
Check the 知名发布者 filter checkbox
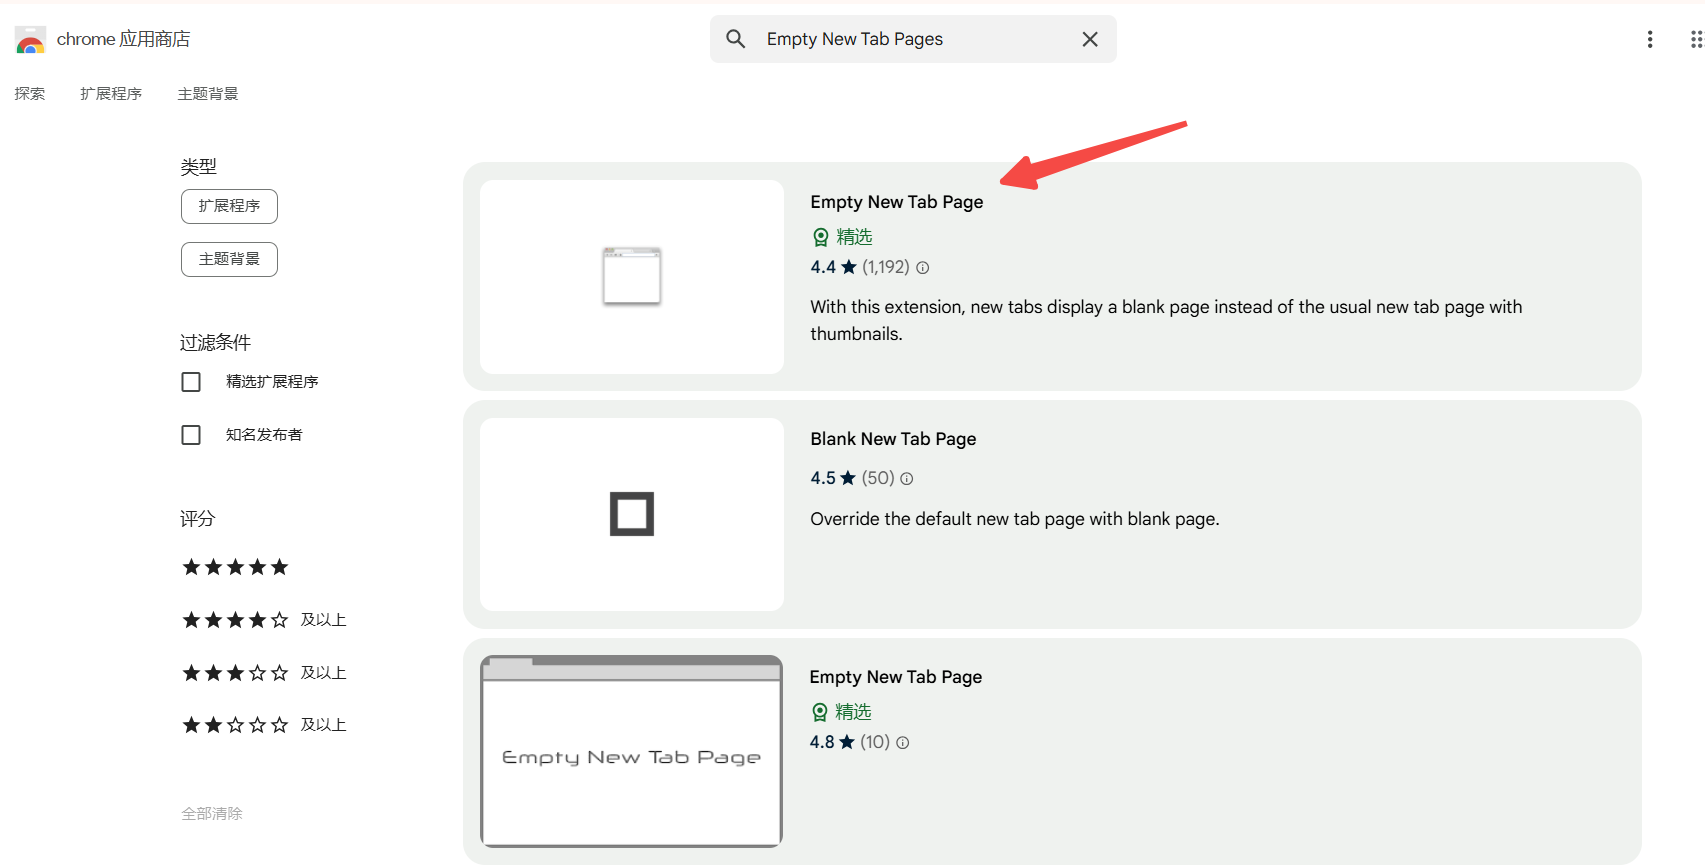pos(191,435)
